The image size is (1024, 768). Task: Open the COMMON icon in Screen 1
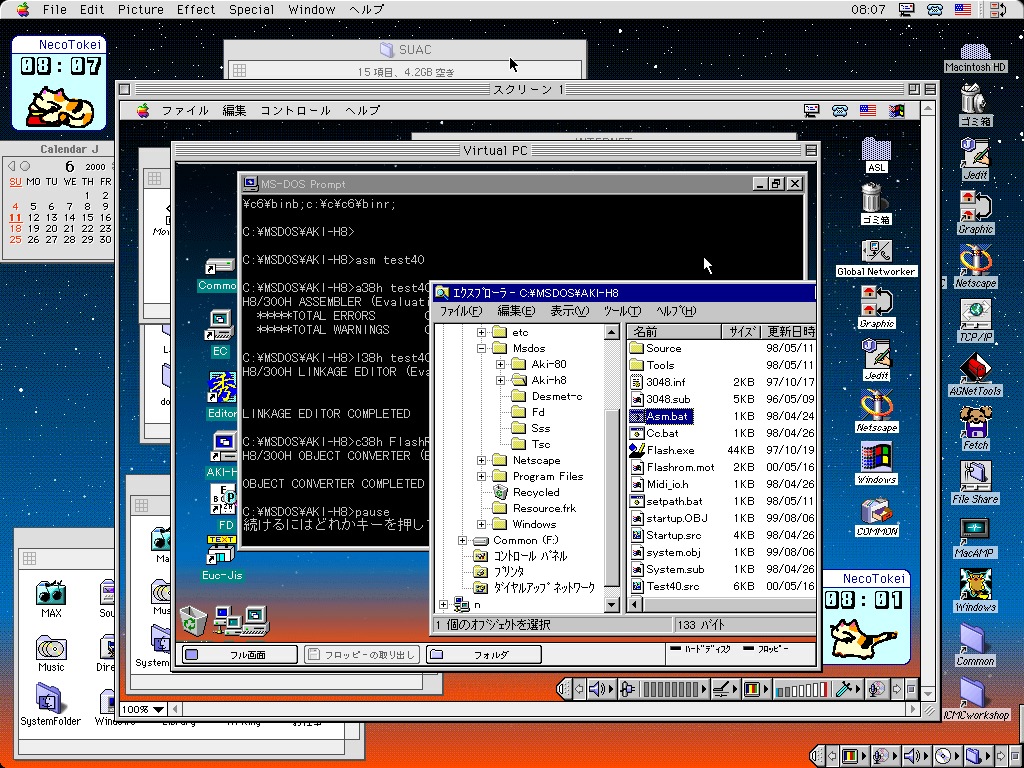pos(876,517)
